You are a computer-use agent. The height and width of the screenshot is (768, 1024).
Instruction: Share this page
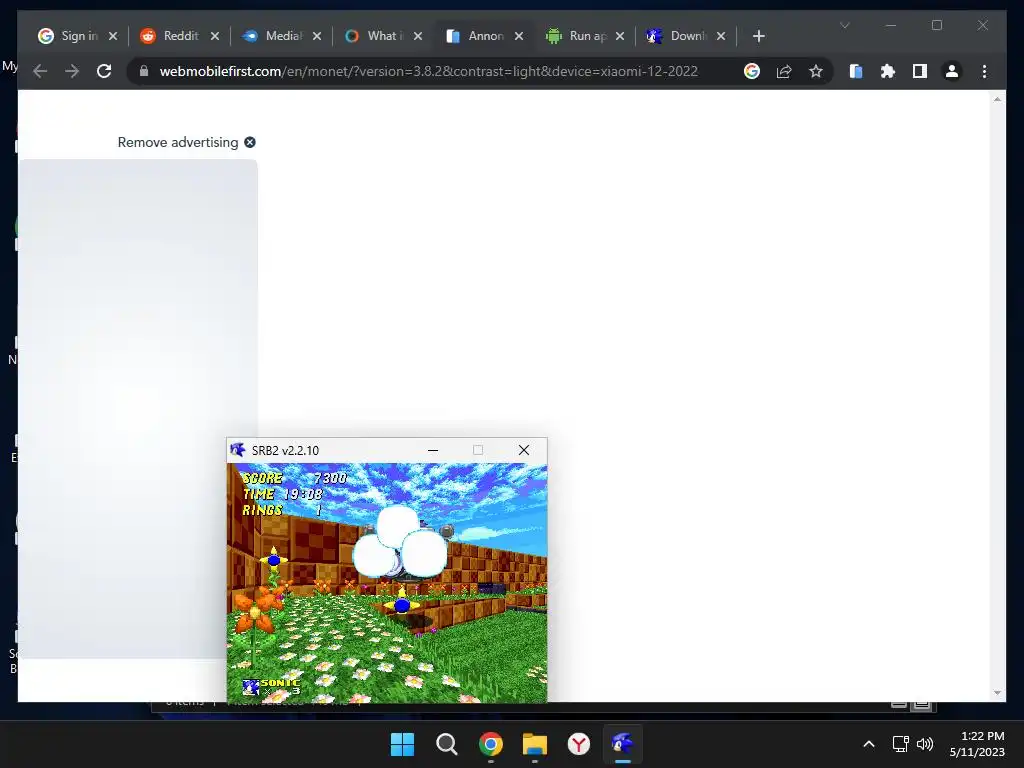pos(784,71)
